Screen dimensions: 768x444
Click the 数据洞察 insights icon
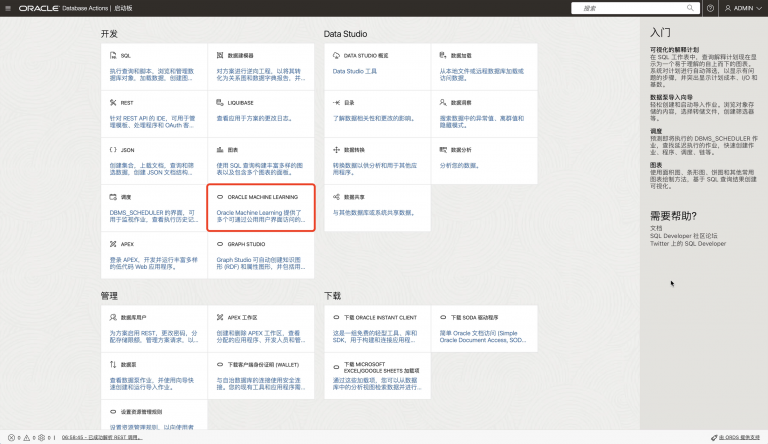coord(443,102)
